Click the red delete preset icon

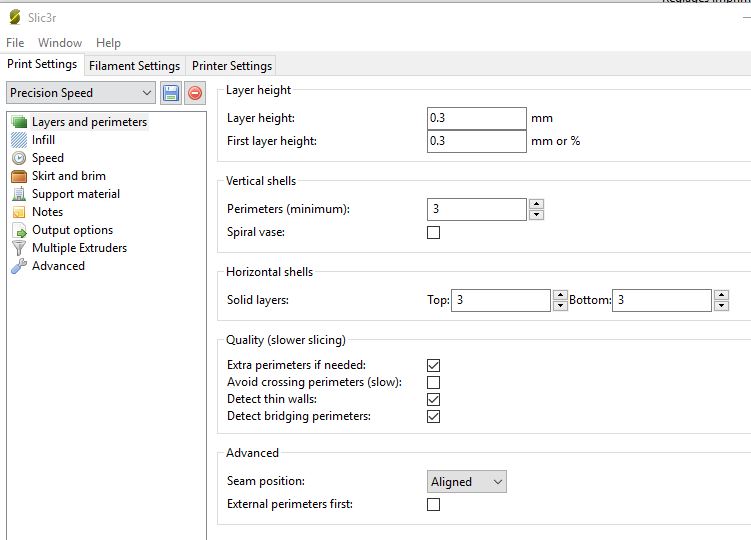[195, 93]
